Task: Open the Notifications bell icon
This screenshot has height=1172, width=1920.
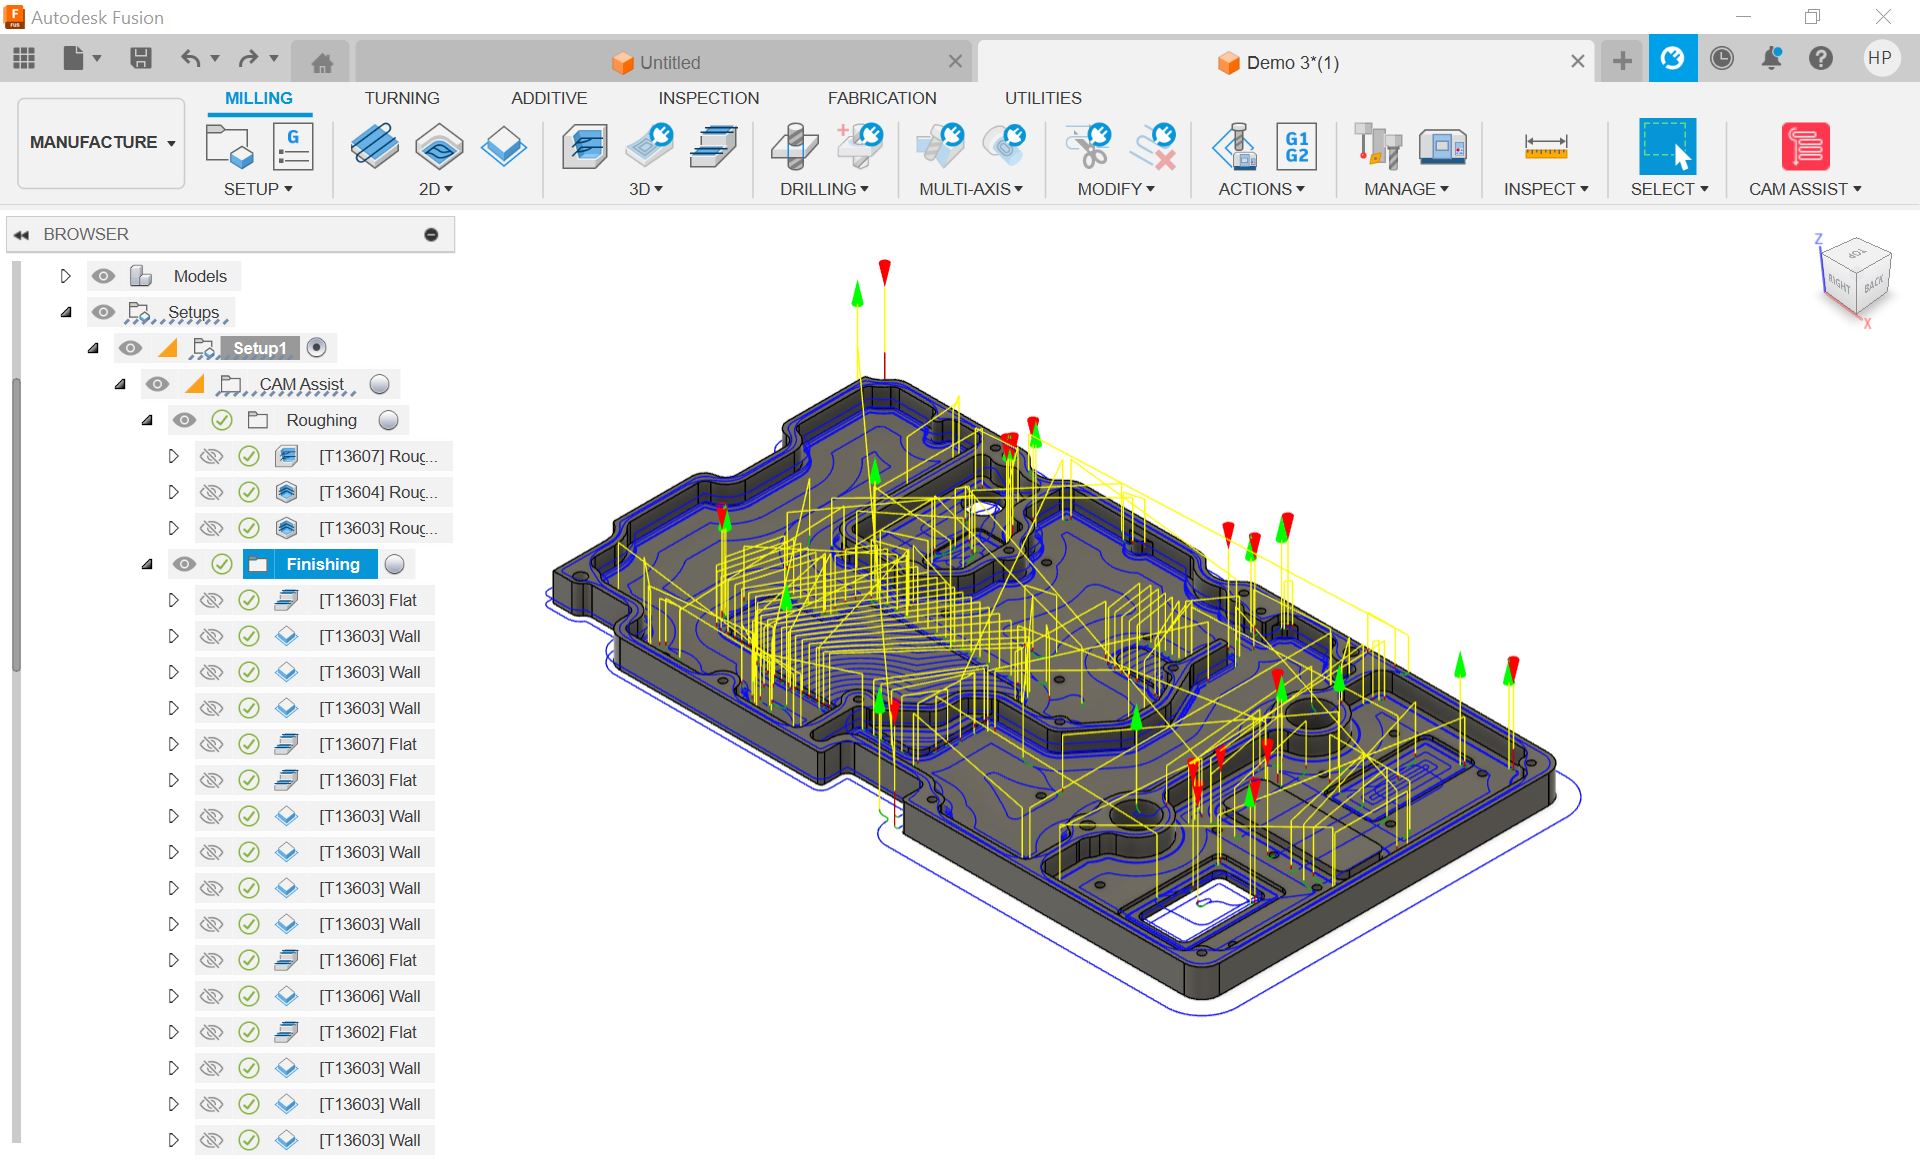Action: 1771,59
